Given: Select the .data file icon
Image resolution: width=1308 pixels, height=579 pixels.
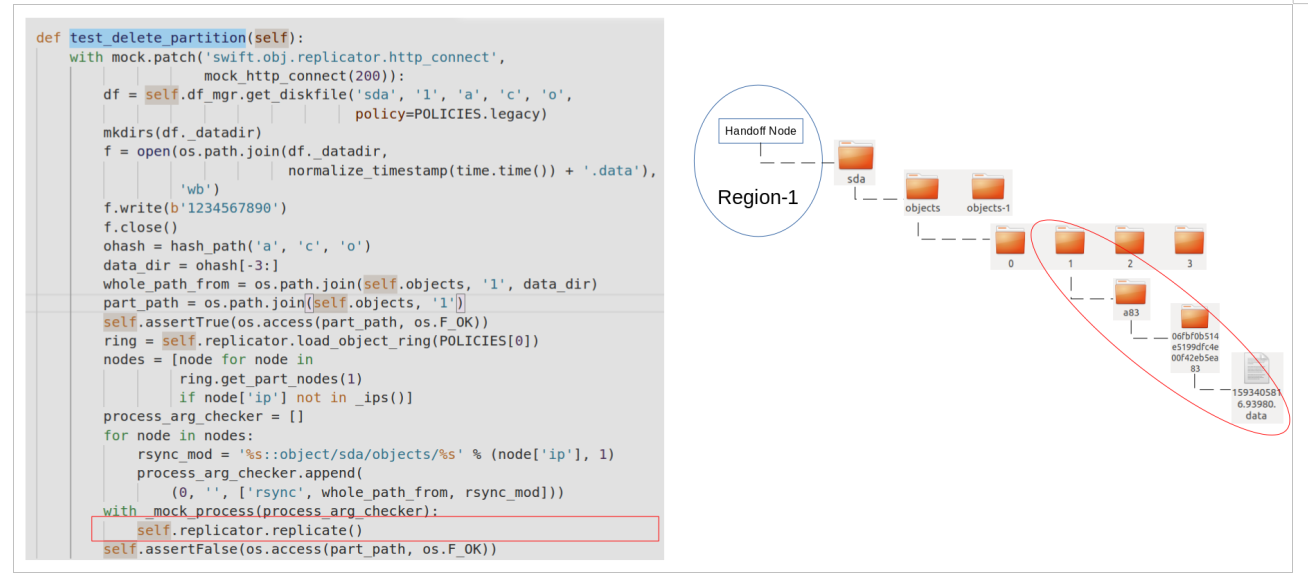Looking at the screenshot, I should point(1256,369).
